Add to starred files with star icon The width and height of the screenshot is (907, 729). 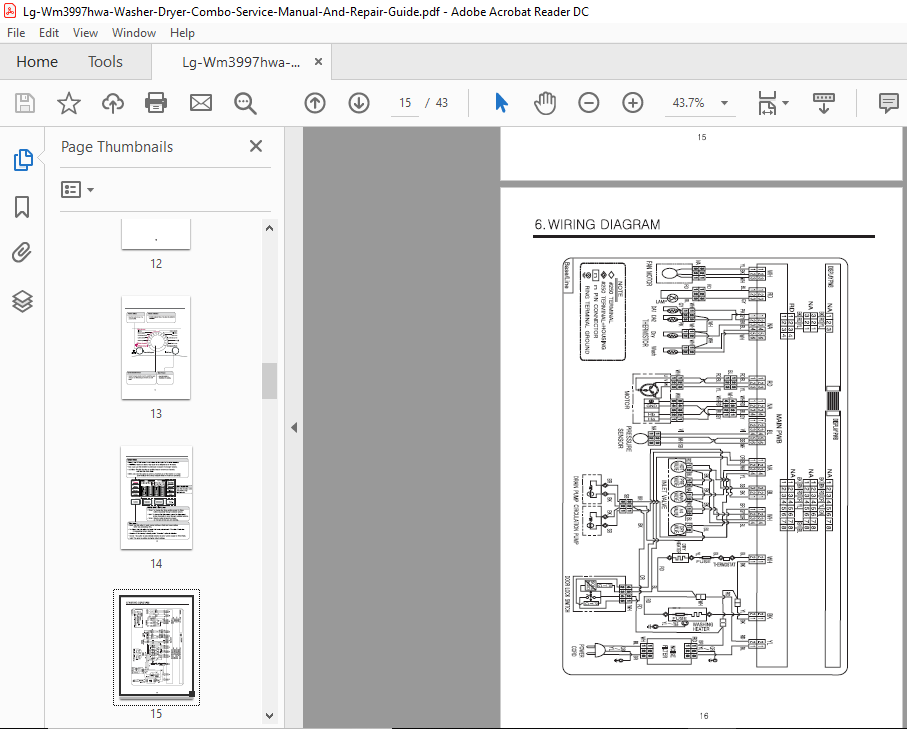(69, 103)
